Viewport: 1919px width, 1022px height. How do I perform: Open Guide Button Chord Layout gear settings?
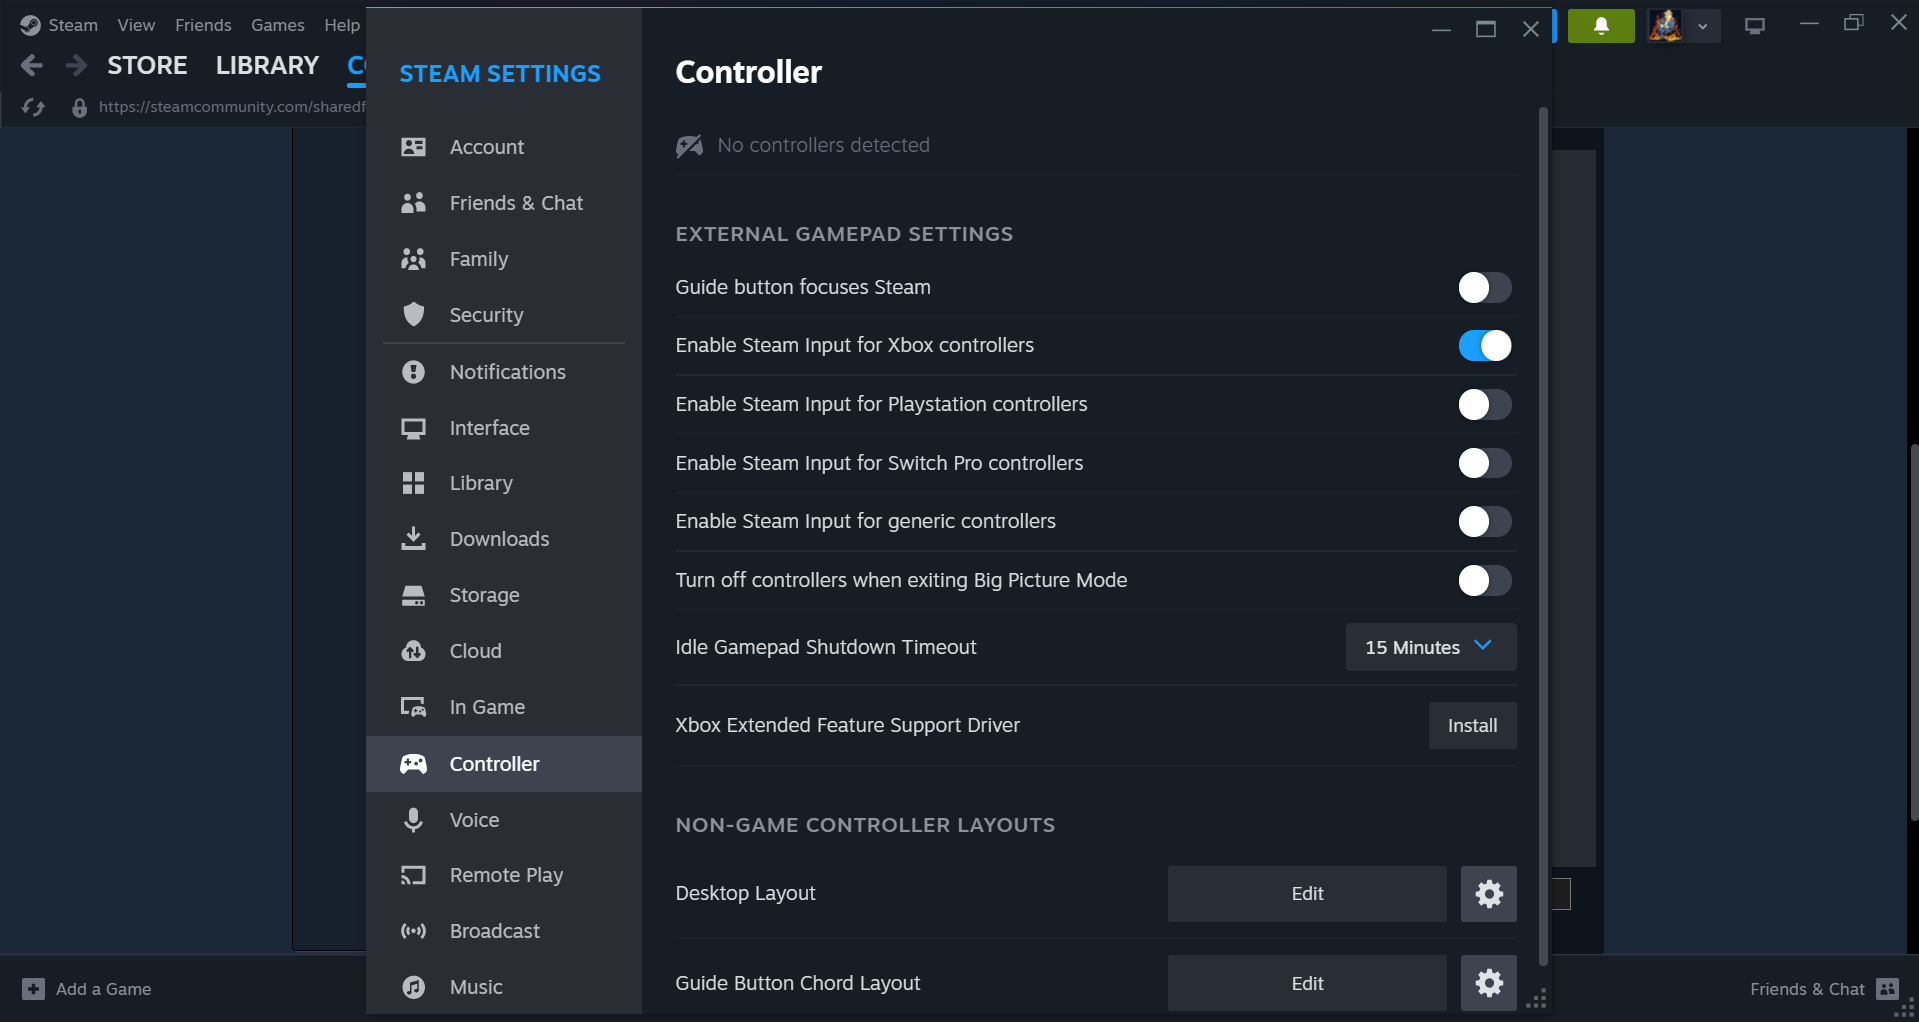tap(1488, 983)
